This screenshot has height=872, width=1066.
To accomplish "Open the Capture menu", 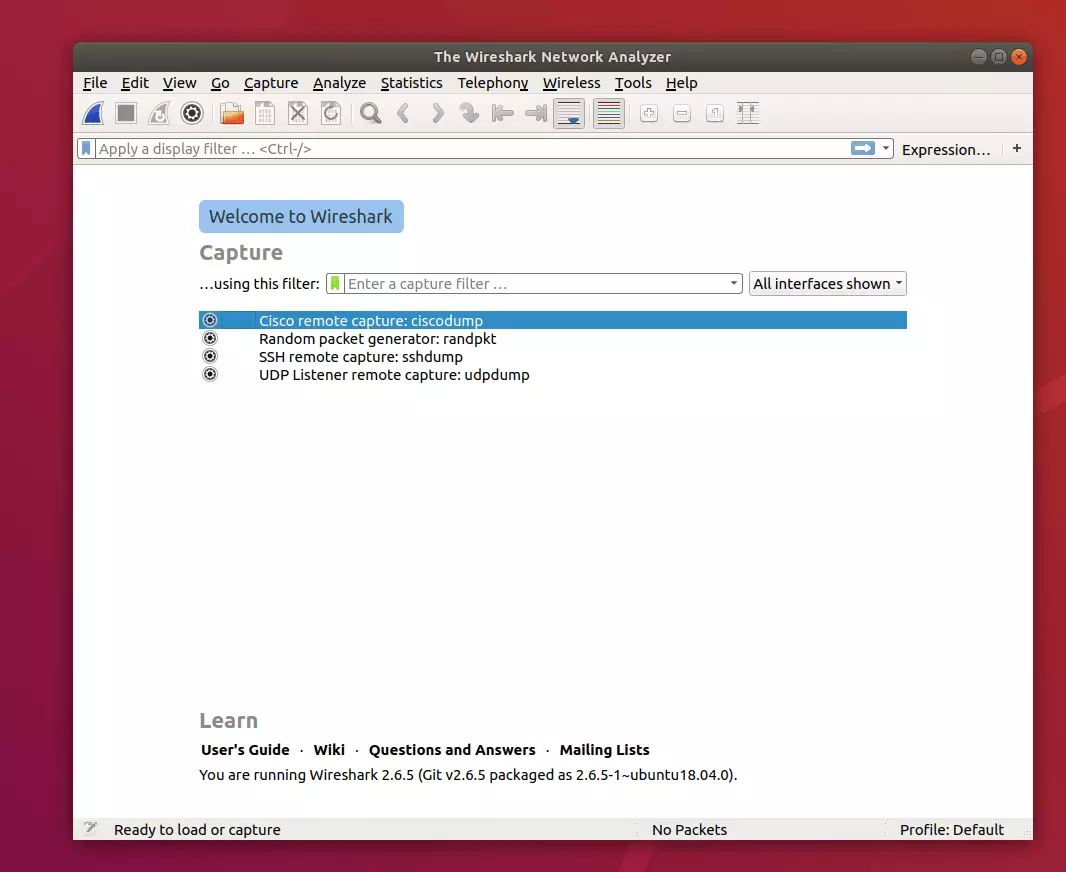I will pos(271,83).
